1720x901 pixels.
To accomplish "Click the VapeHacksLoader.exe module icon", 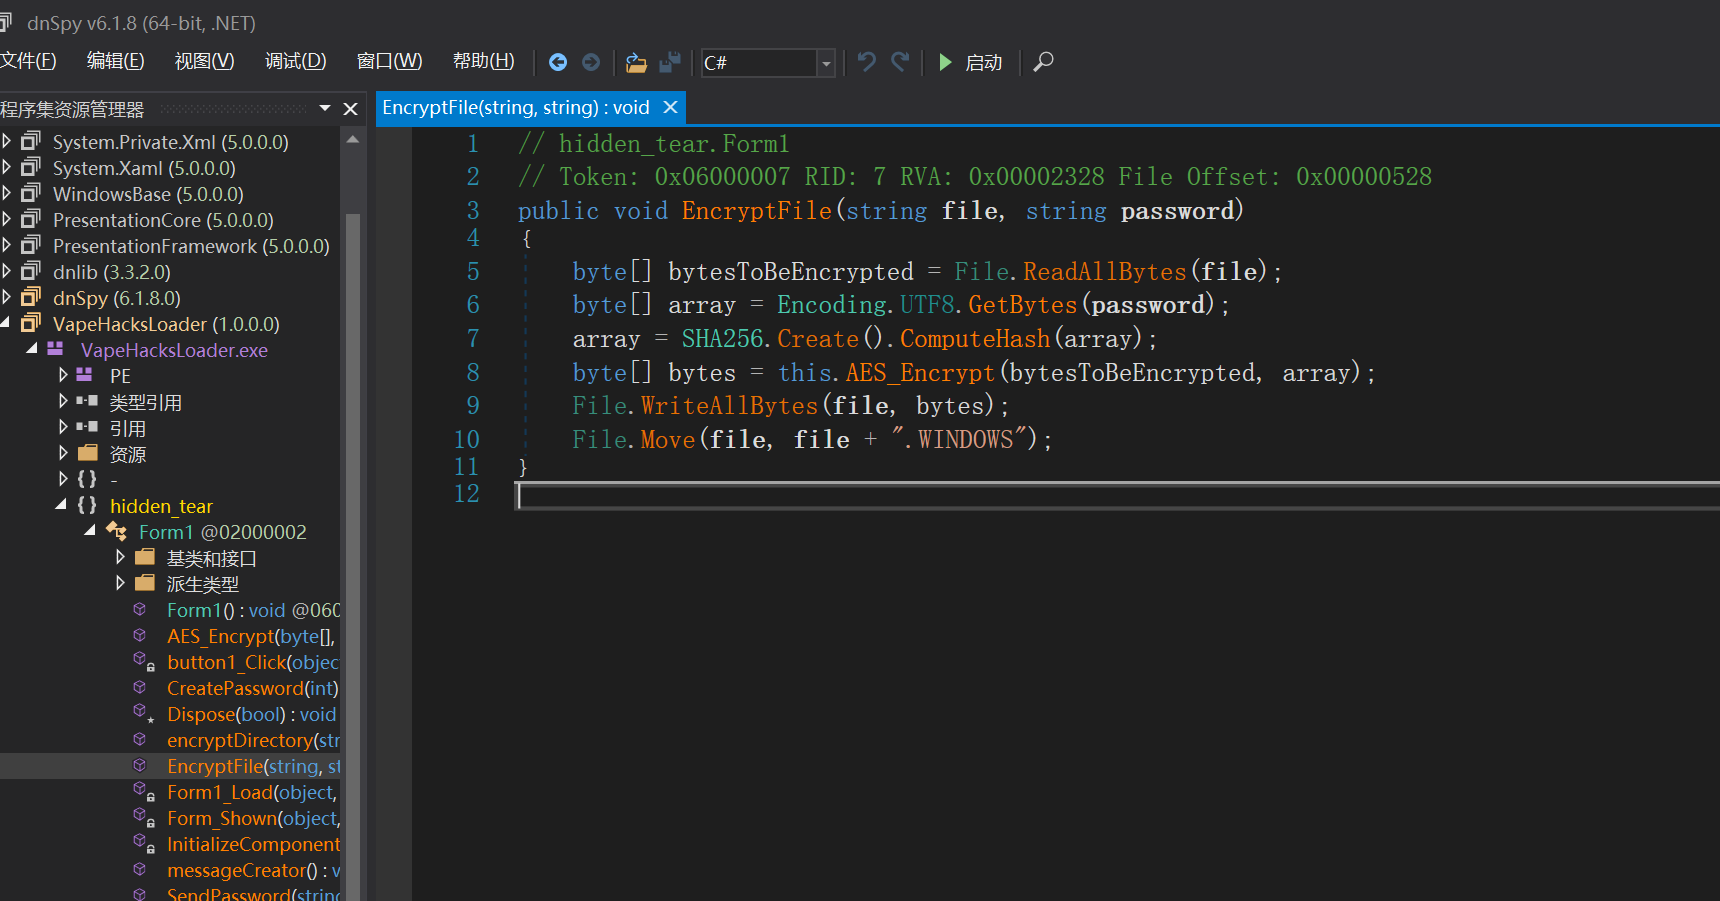I will pyautogui.click(x=55, y=349).
